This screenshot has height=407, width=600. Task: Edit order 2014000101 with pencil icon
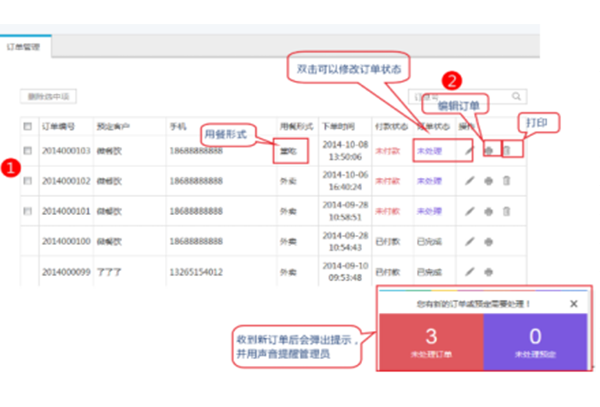[470, 211]
